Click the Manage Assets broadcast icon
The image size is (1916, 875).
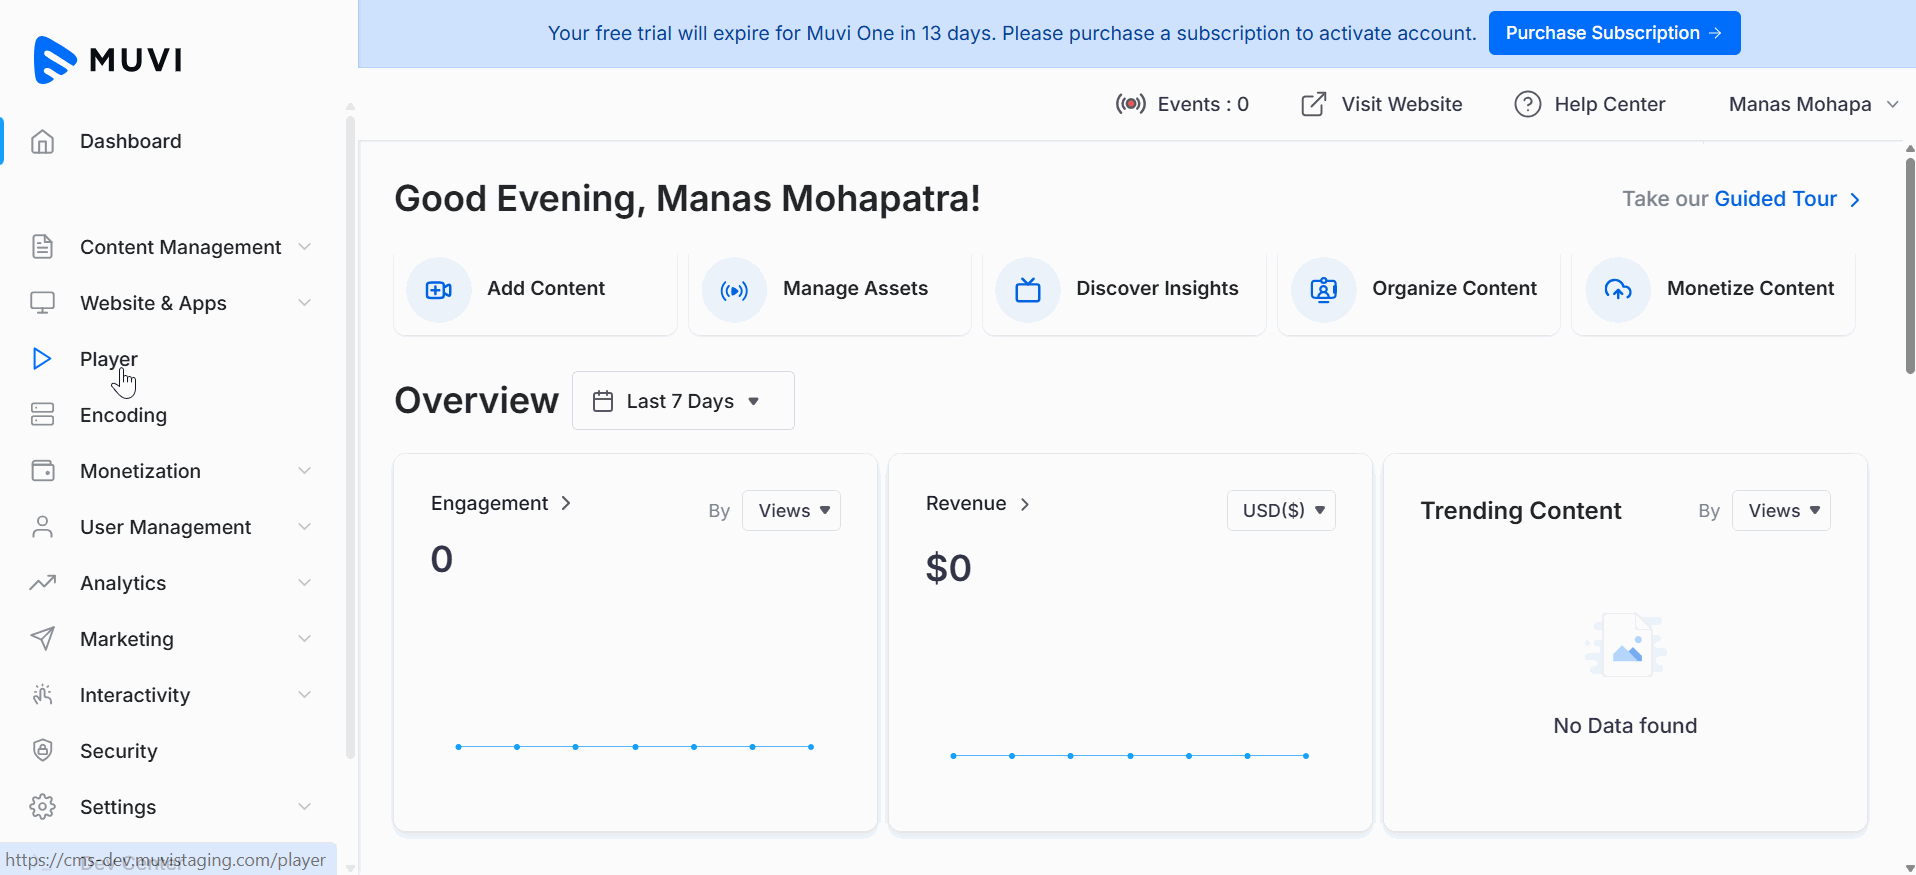(734, 290)
